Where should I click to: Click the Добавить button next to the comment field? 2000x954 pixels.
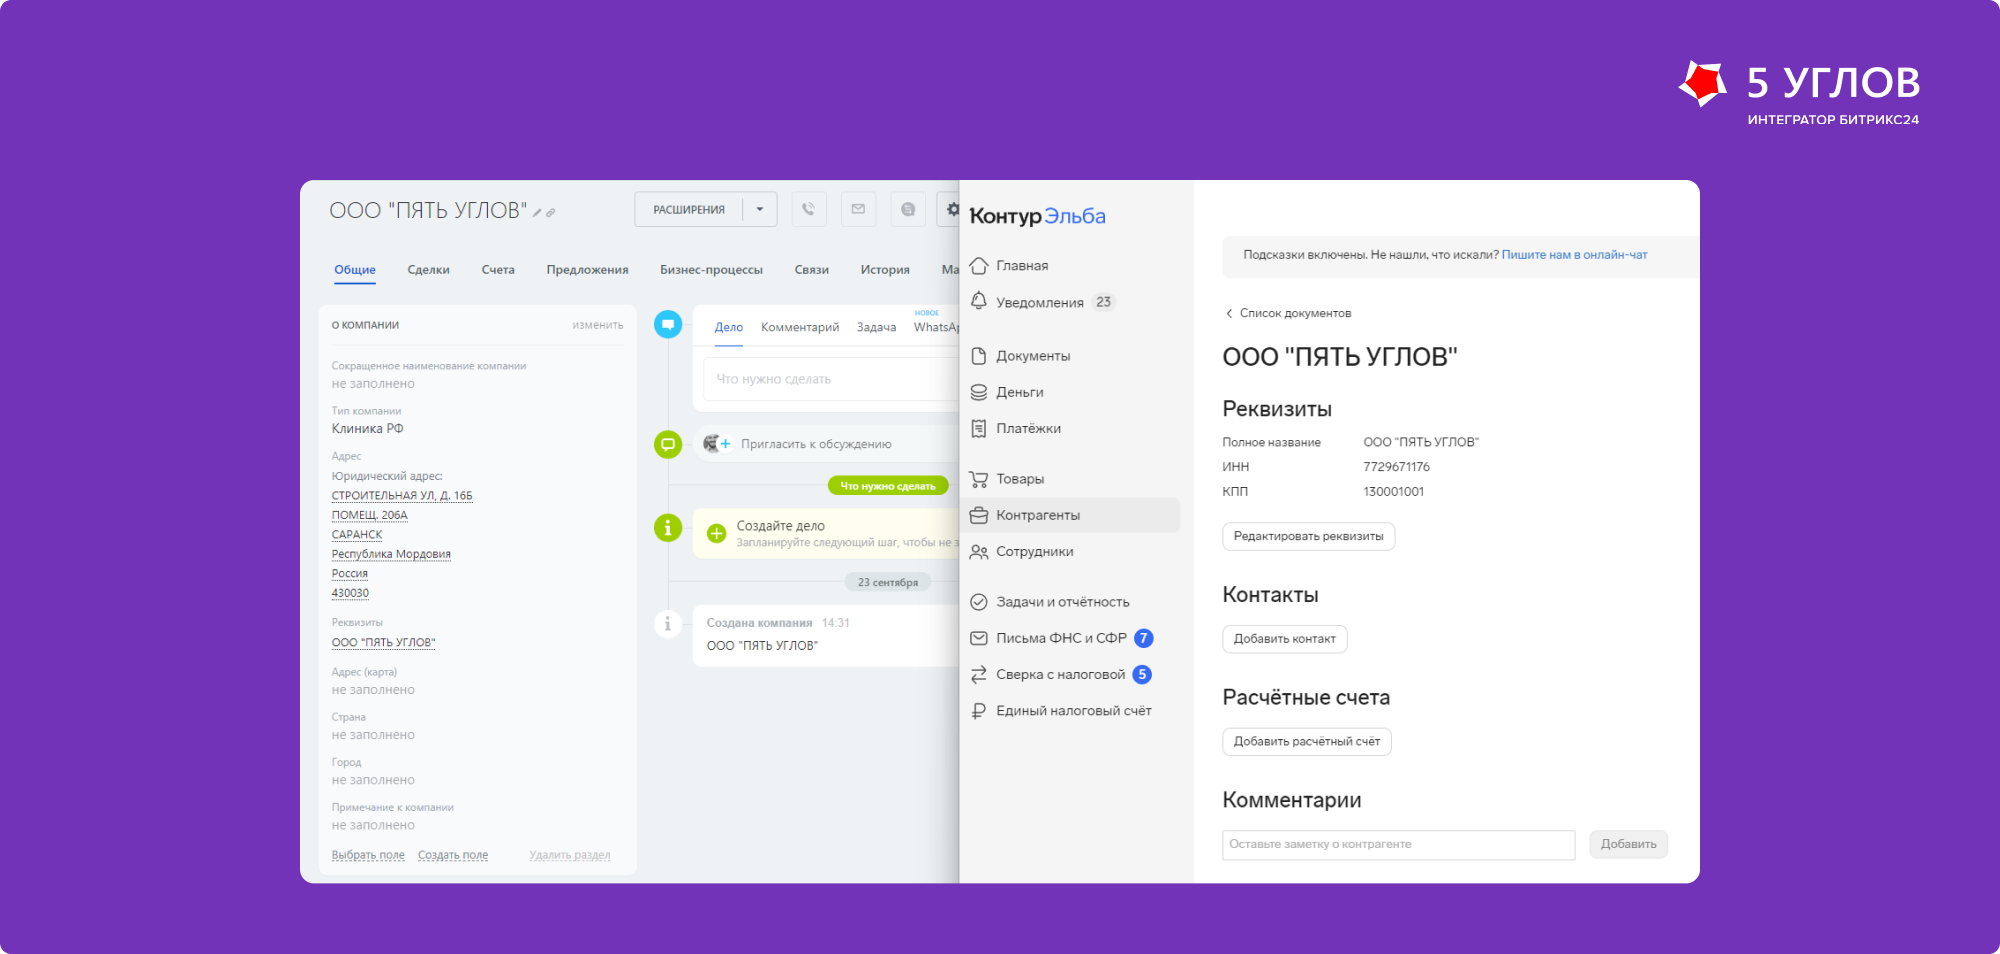(1628, 845)
